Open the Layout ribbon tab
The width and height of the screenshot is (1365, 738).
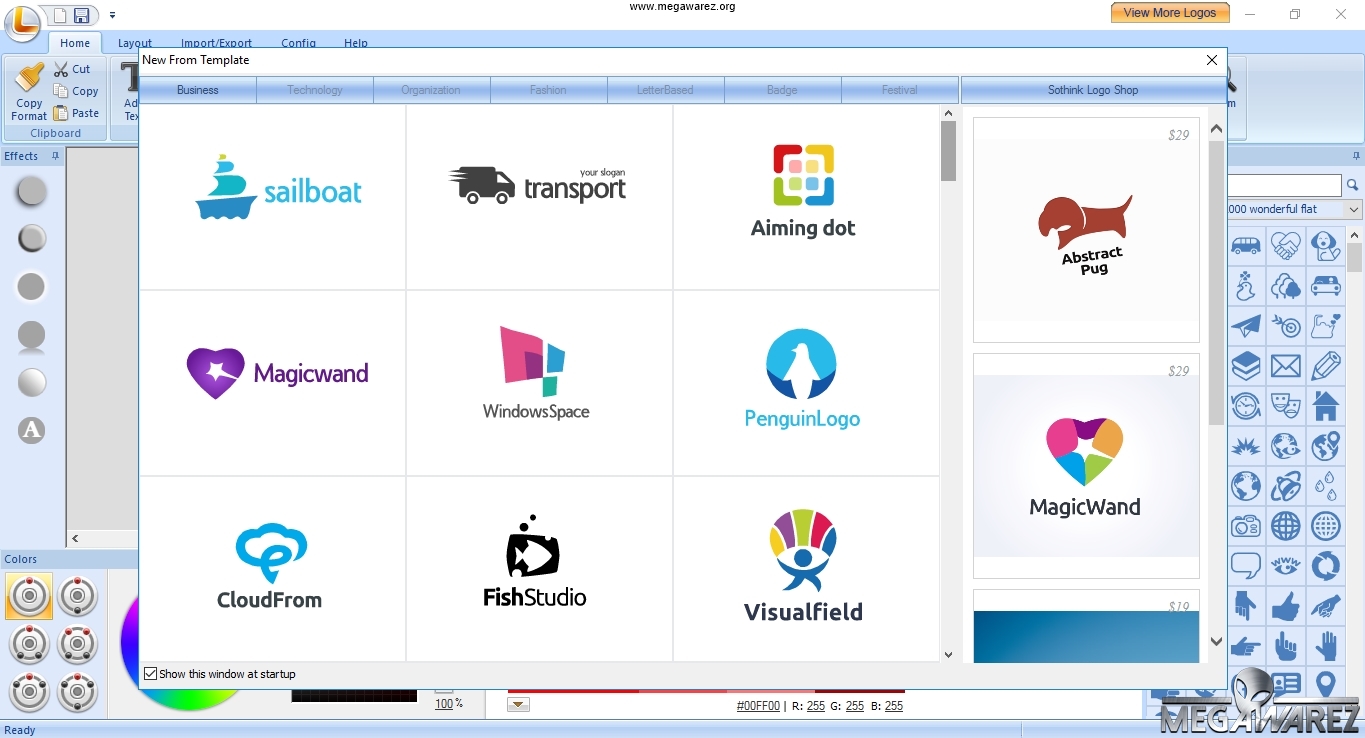(135, 43)
